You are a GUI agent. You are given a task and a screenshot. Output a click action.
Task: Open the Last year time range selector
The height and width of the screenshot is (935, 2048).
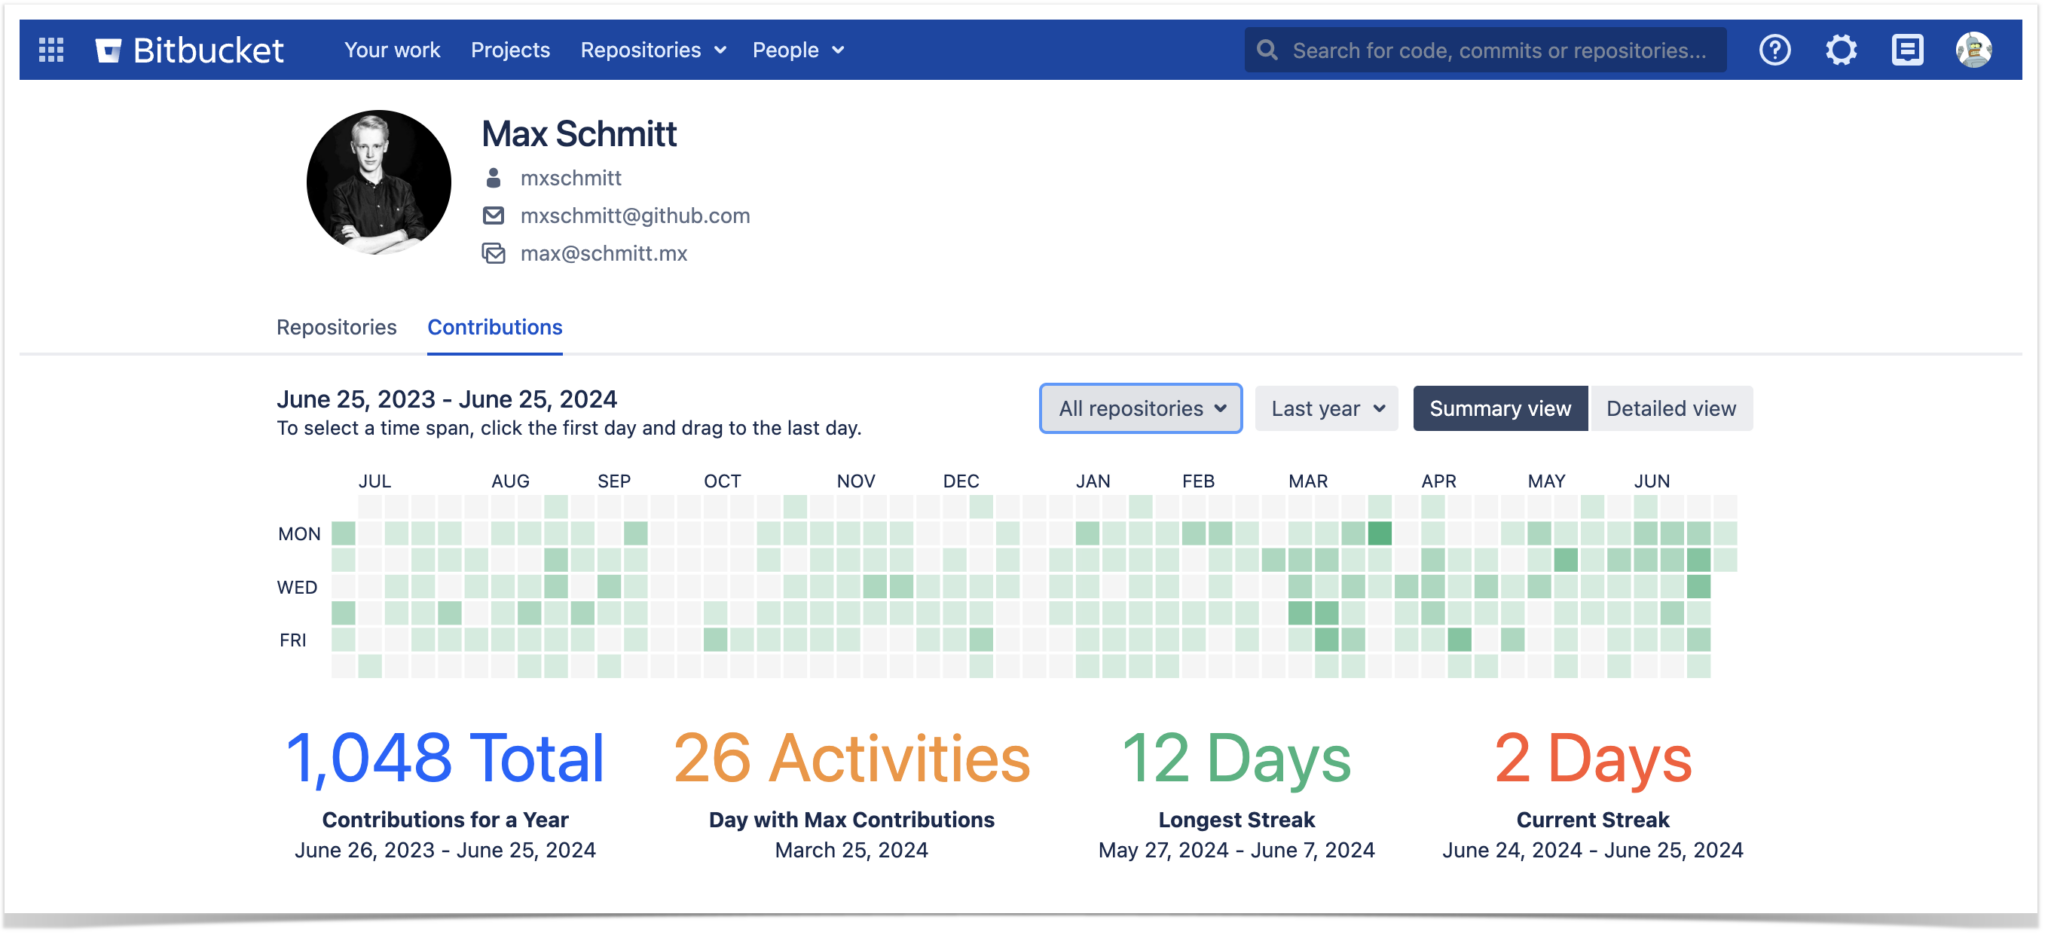1326,408
